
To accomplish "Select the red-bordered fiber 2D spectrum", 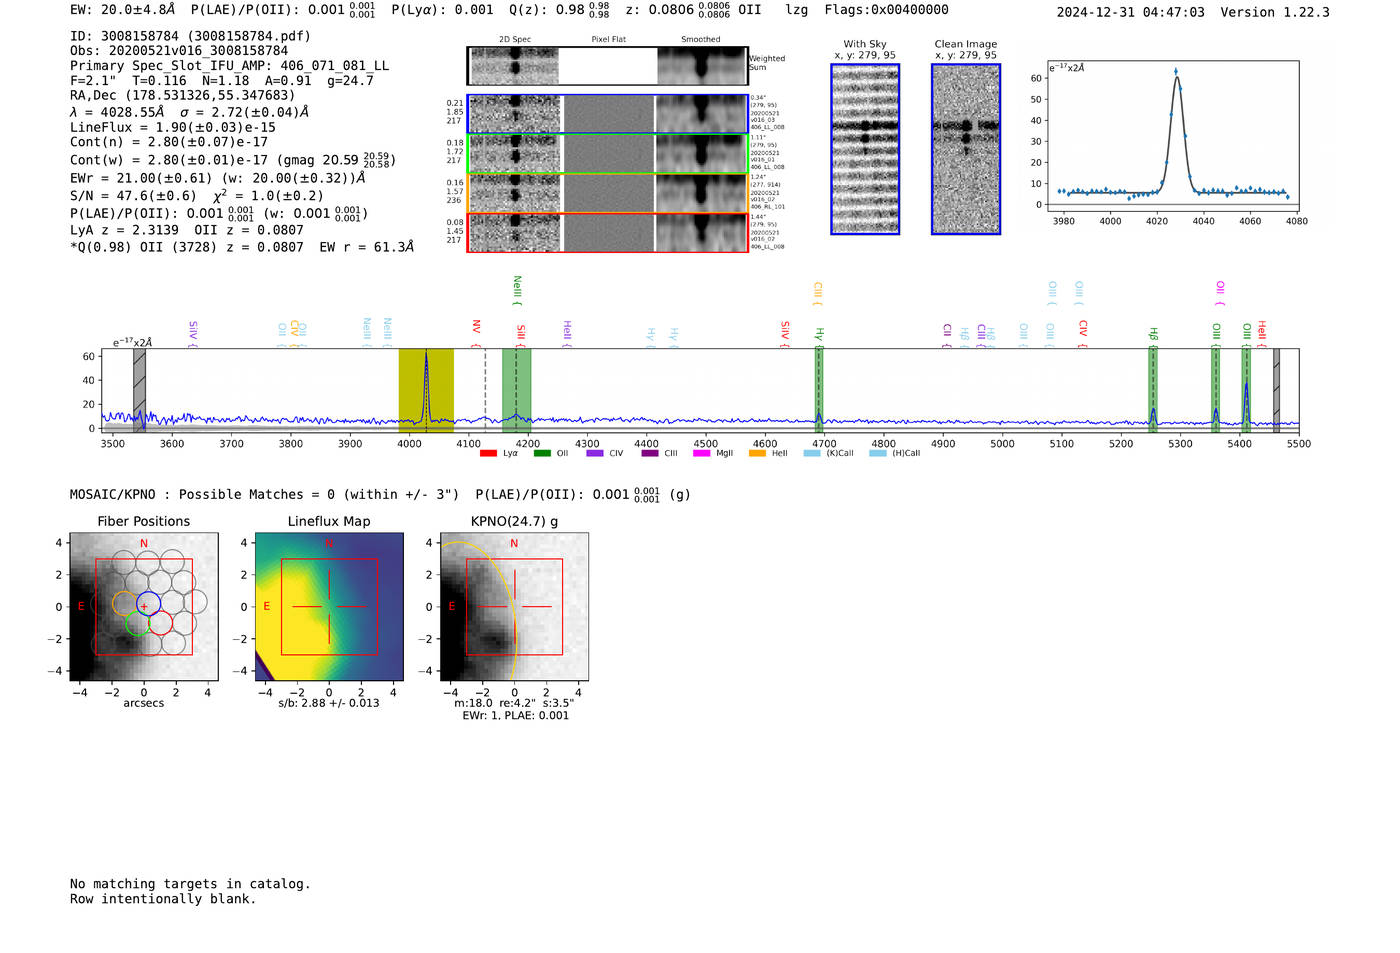I will tap(607, 232).
